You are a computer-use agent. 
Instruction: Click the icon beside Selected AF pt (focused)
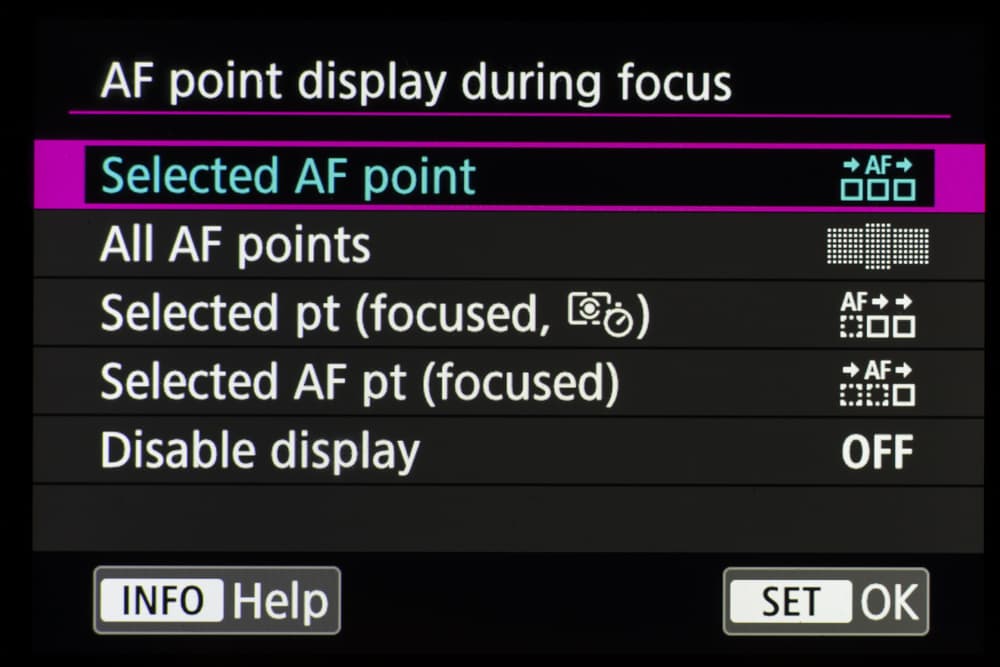click(x=877, y=383)
